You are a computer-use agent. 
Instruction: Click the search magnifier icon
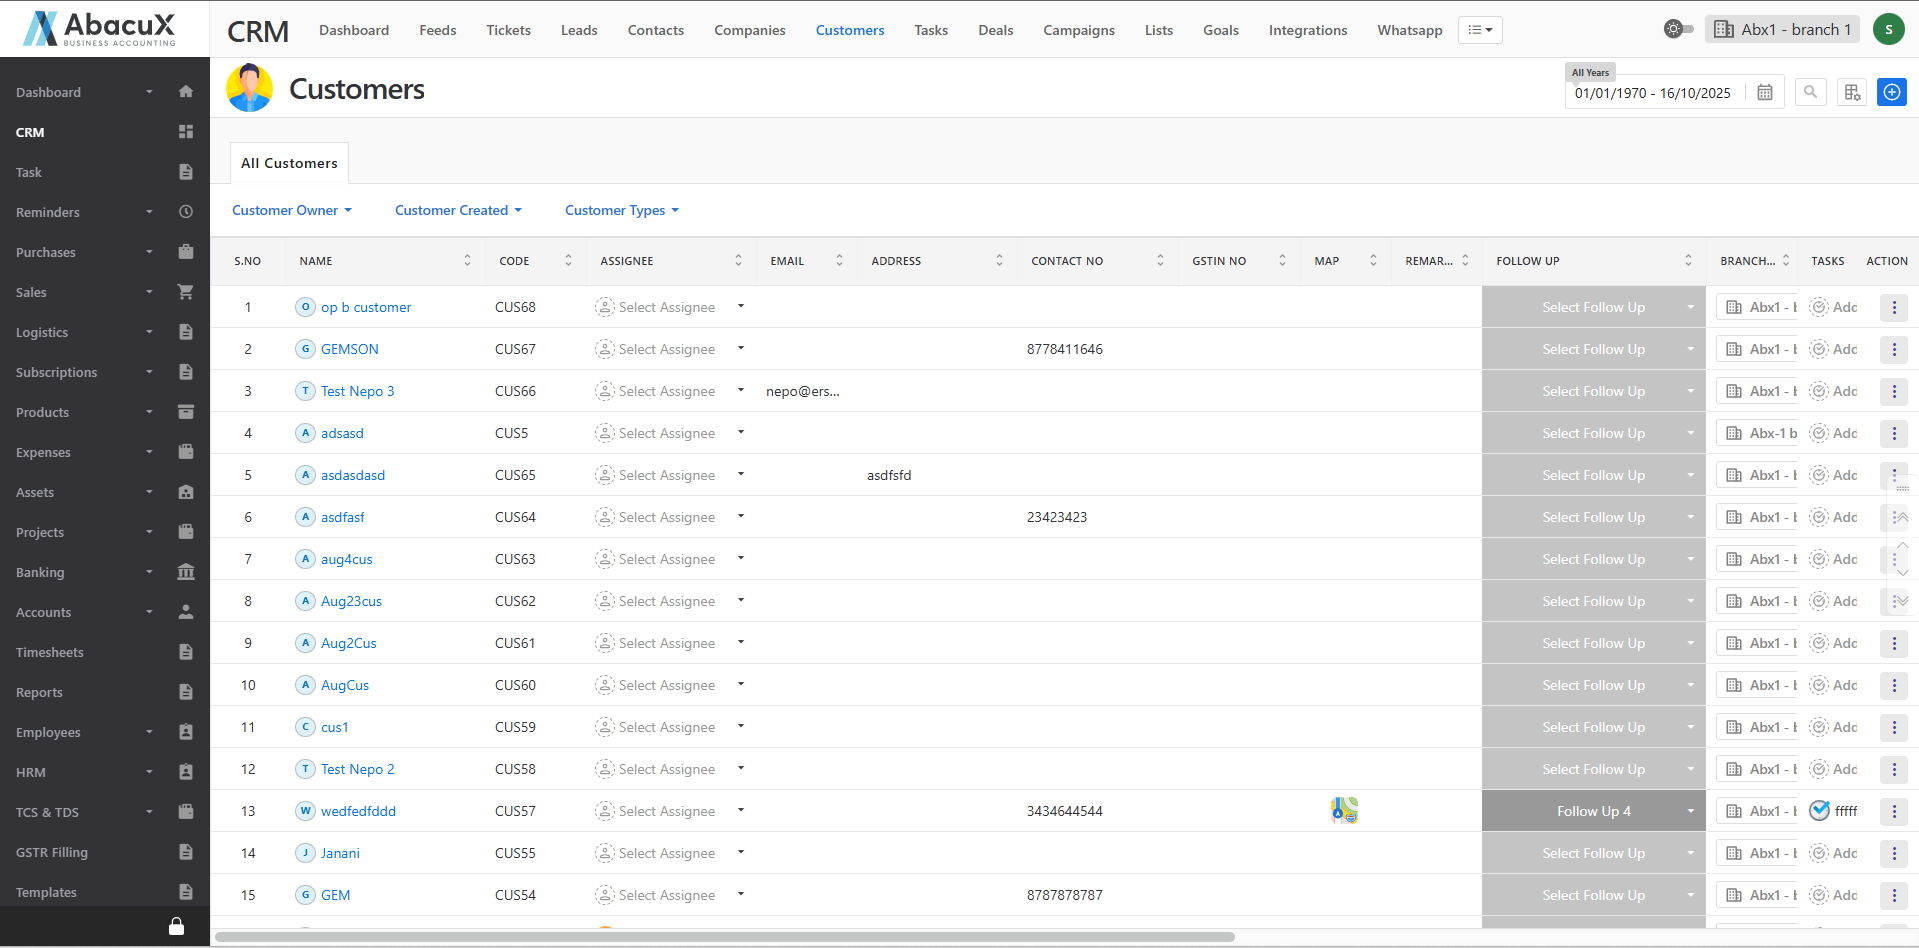1810,92
